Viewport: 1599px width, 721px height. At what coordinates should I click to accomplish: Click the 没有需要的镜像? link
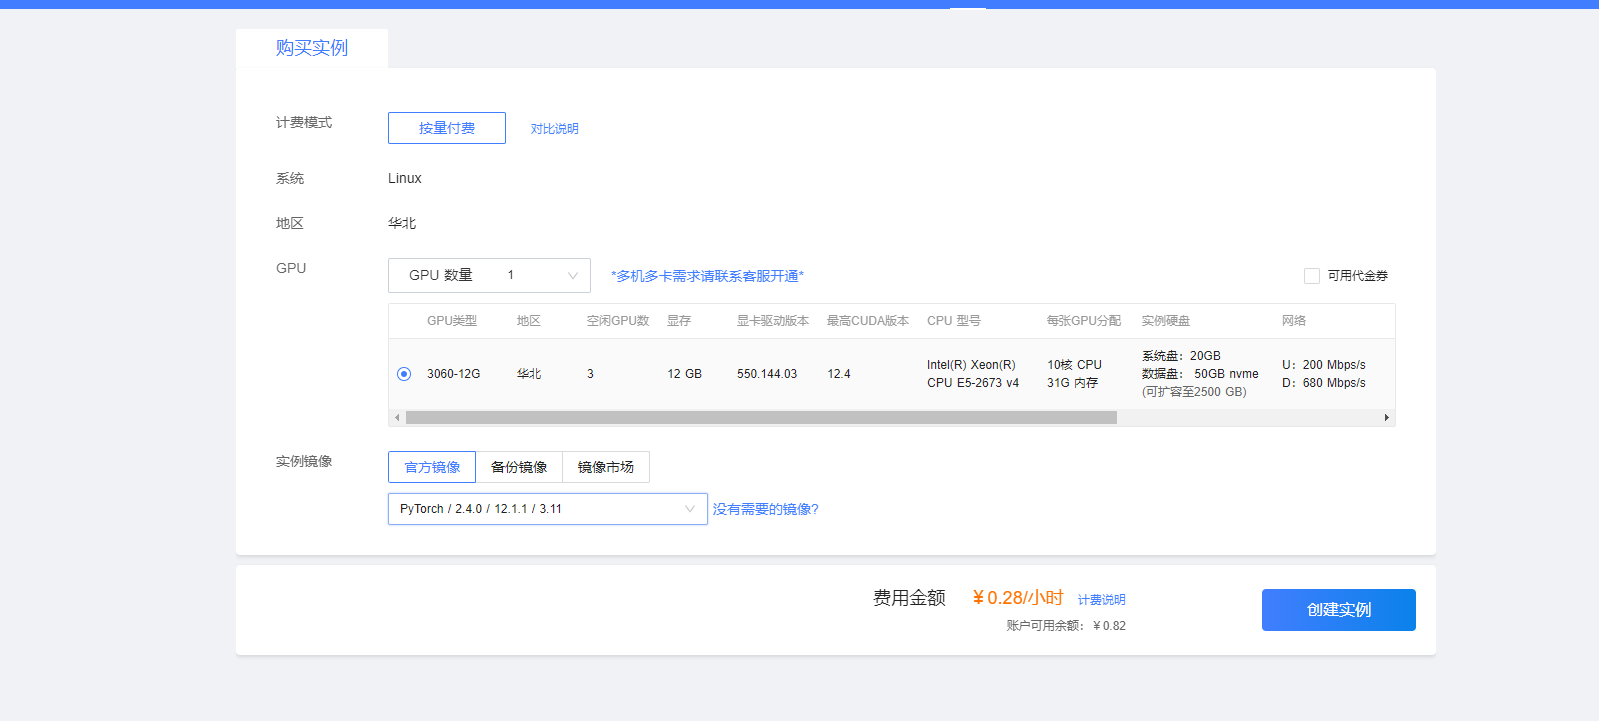[x=765, y=510]
